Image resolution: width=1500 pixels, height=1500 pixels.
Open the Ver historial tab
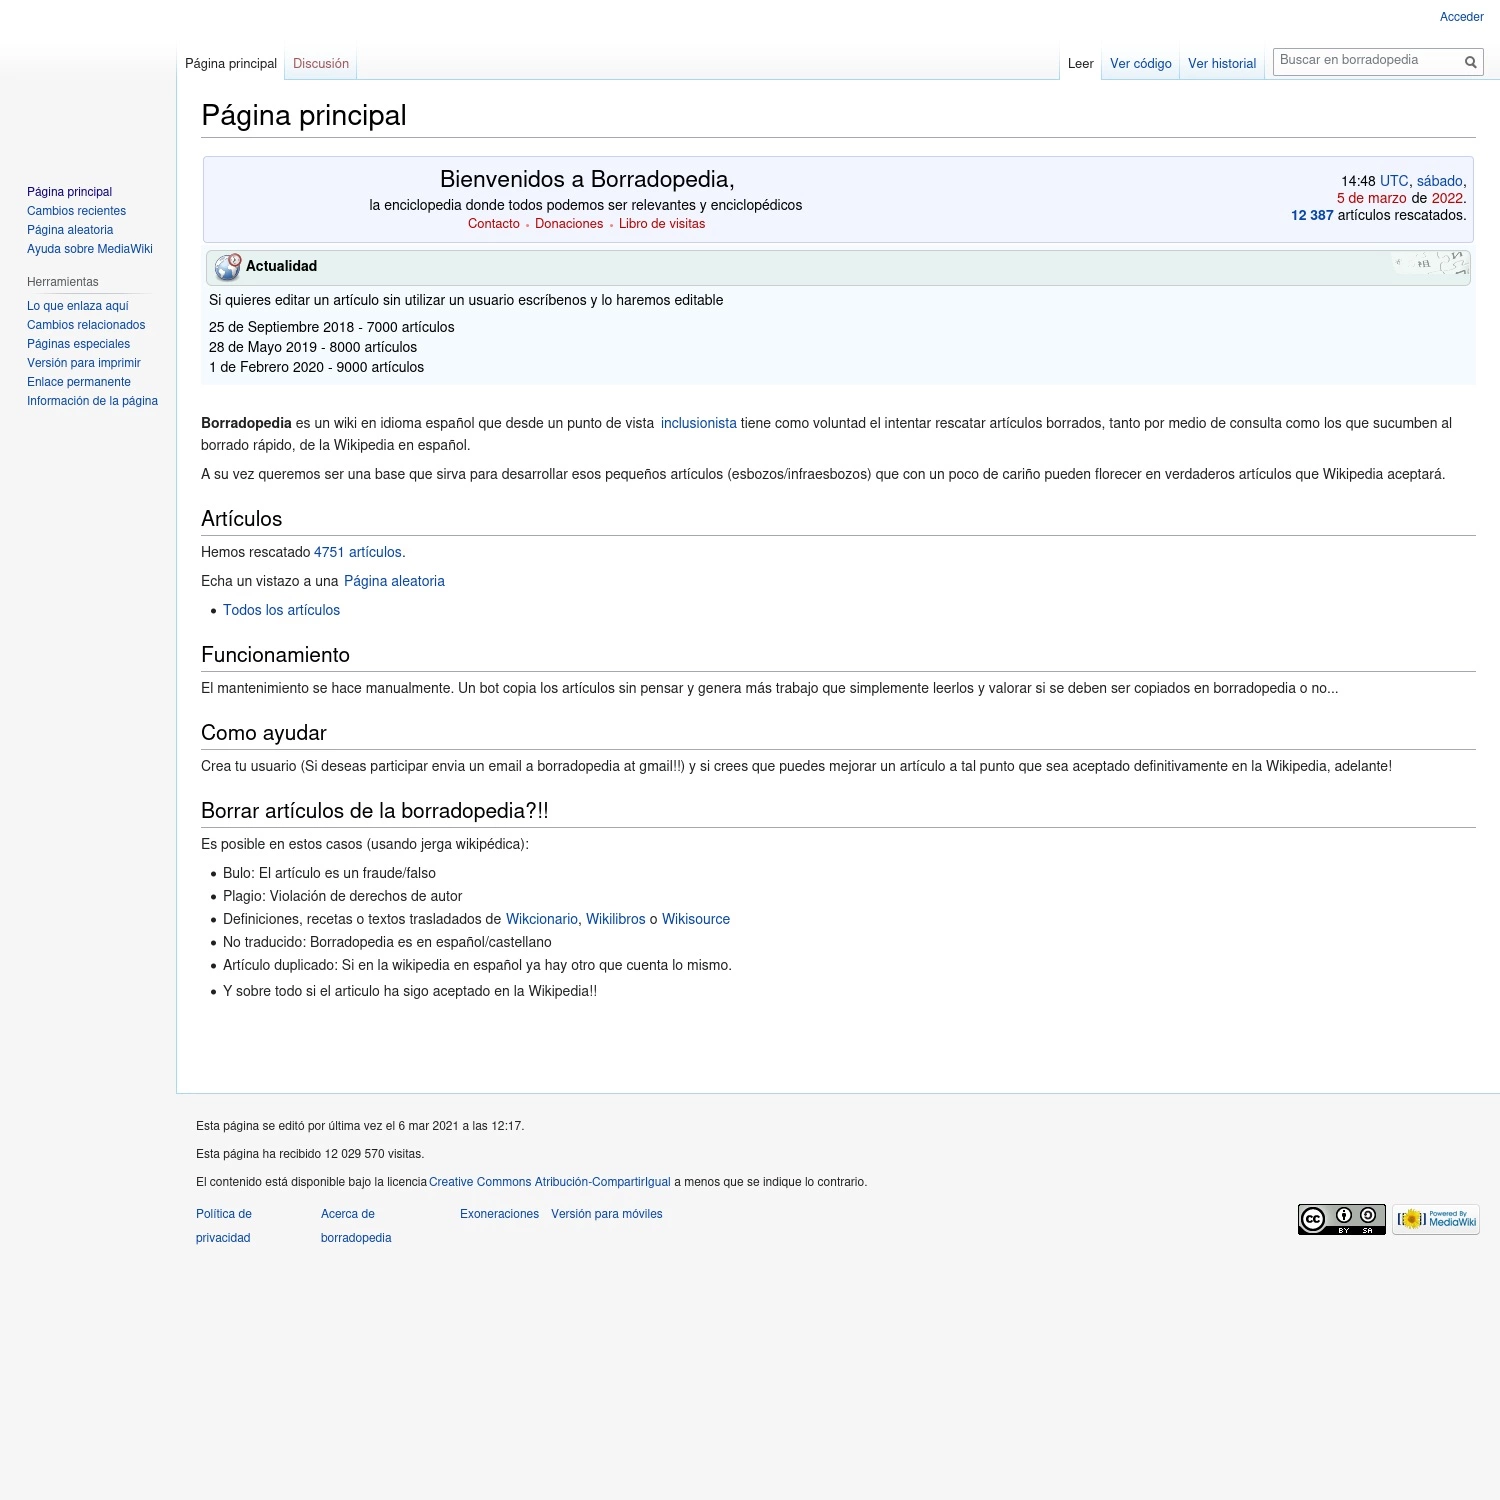coord(1222,63)
